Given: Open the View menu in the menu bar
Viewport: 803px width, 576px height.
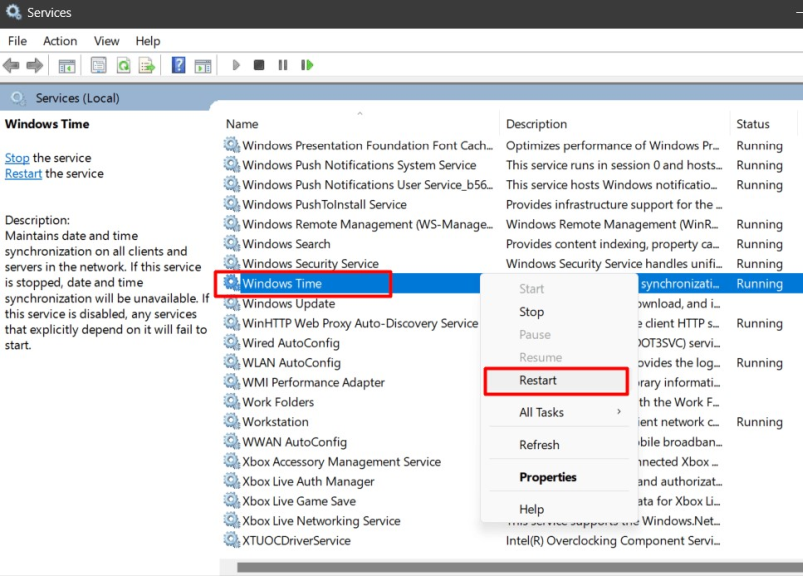Looking at the screenshot, I should 106,41.
